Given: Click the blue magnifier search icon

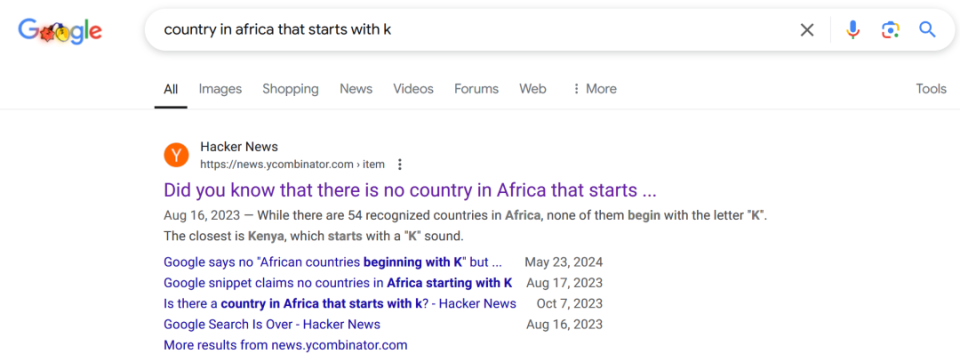Looking at the screenshot, I should click(928, 29).
